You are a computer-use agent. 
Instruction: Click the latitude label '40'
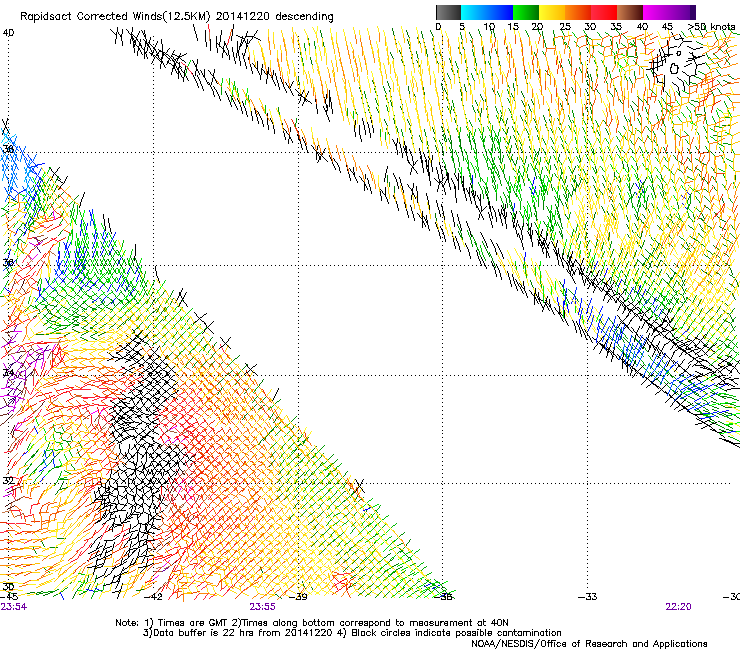point(8,33)
